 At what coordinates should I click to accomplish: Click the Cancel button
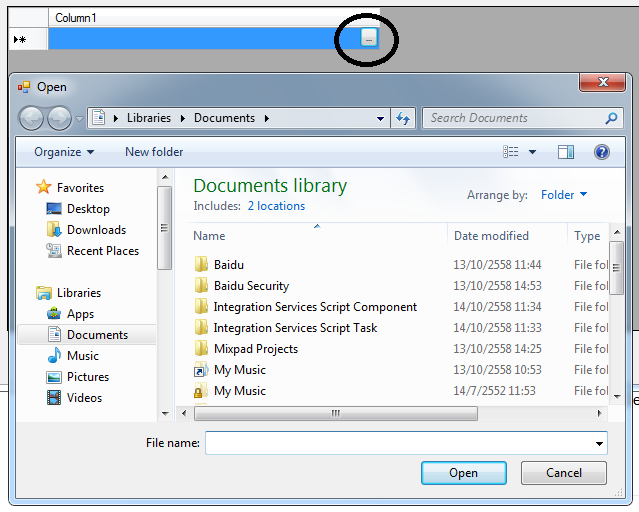(x=564, y=473)
